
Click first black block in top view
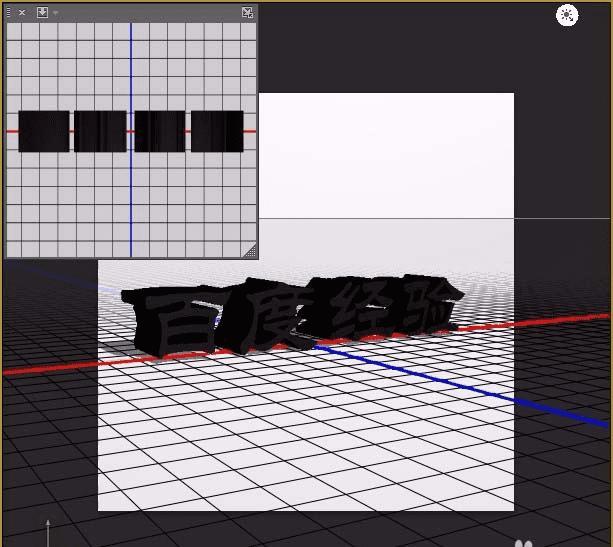44,131
